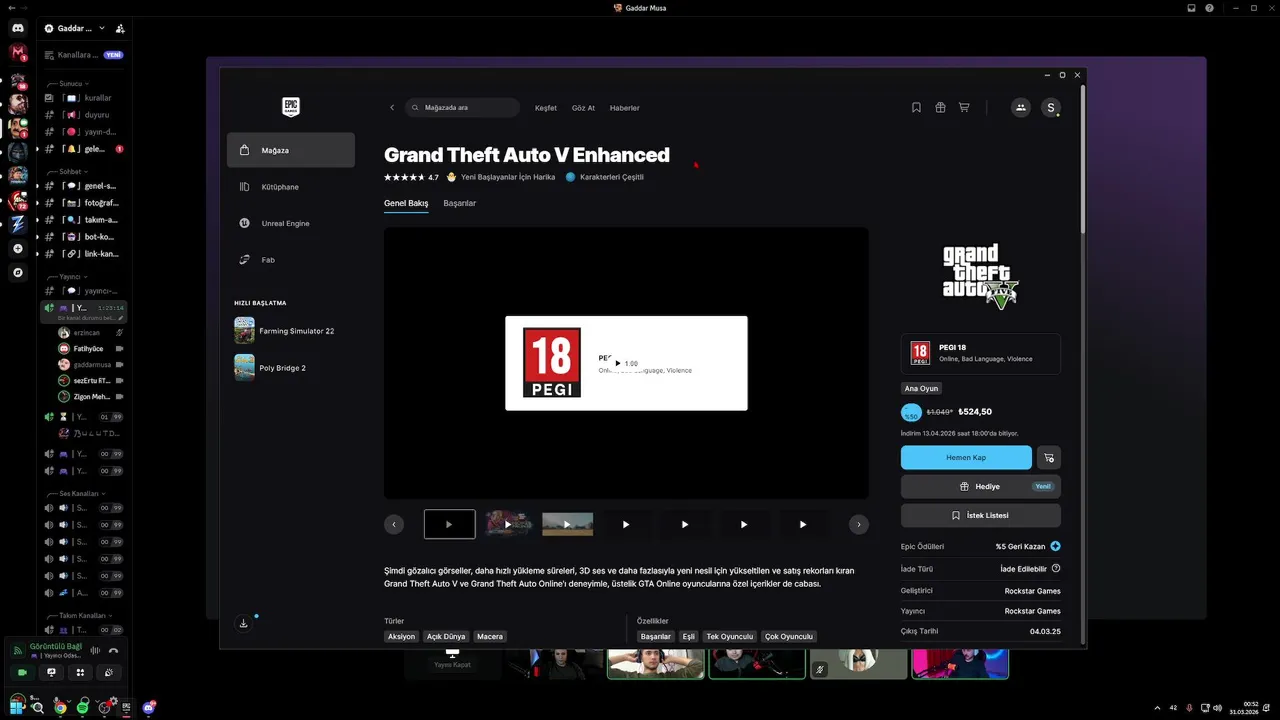Open Kütüphane in the sidebar
Viewport: 1280px width, 720px height.
(291, 187)
